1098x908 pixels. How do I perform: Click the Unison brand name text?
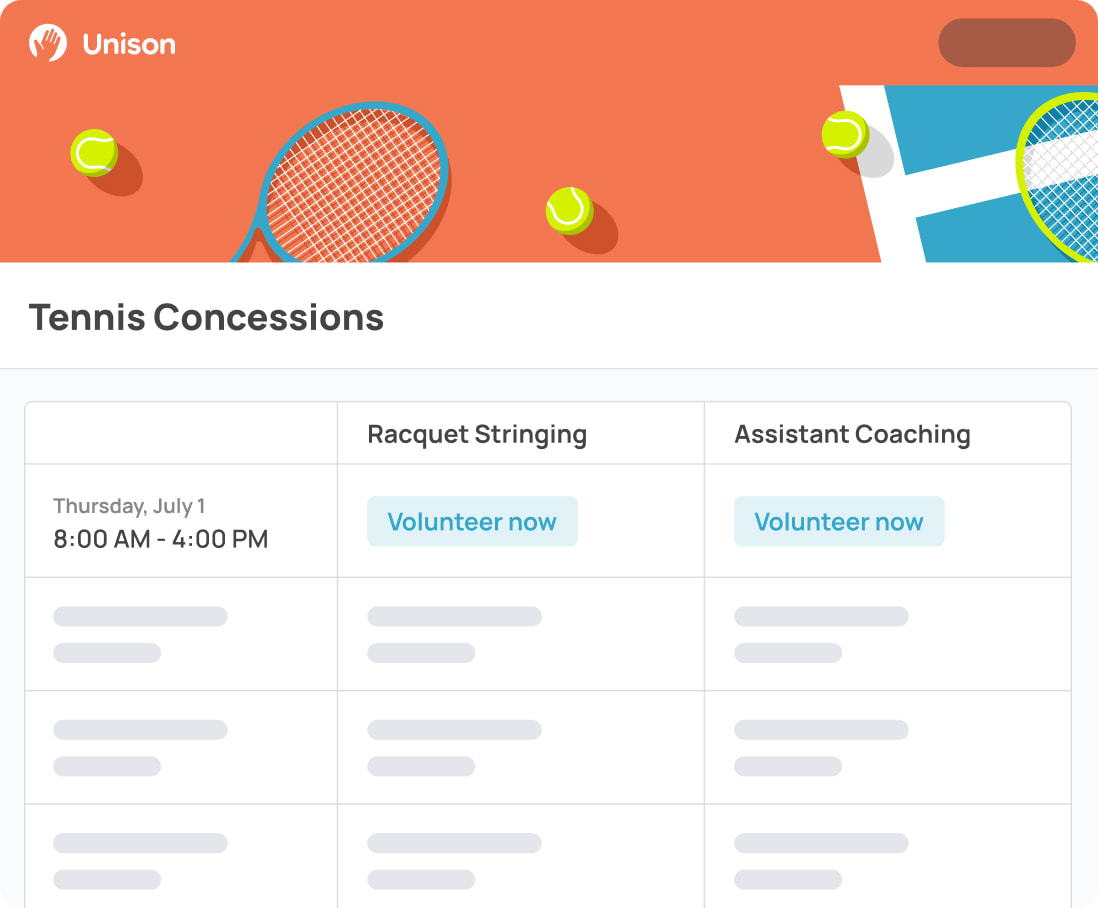[129, 44]
